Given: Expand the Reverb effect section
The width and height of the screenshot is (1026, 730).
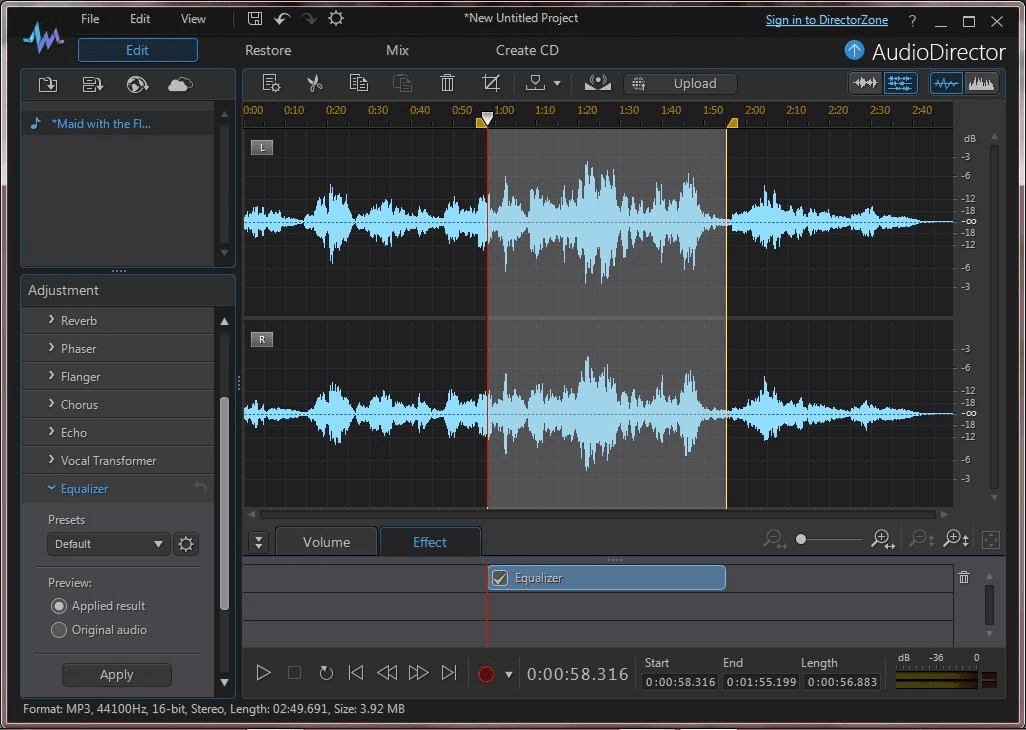Looking at the screenshot, I should [80, 321].
